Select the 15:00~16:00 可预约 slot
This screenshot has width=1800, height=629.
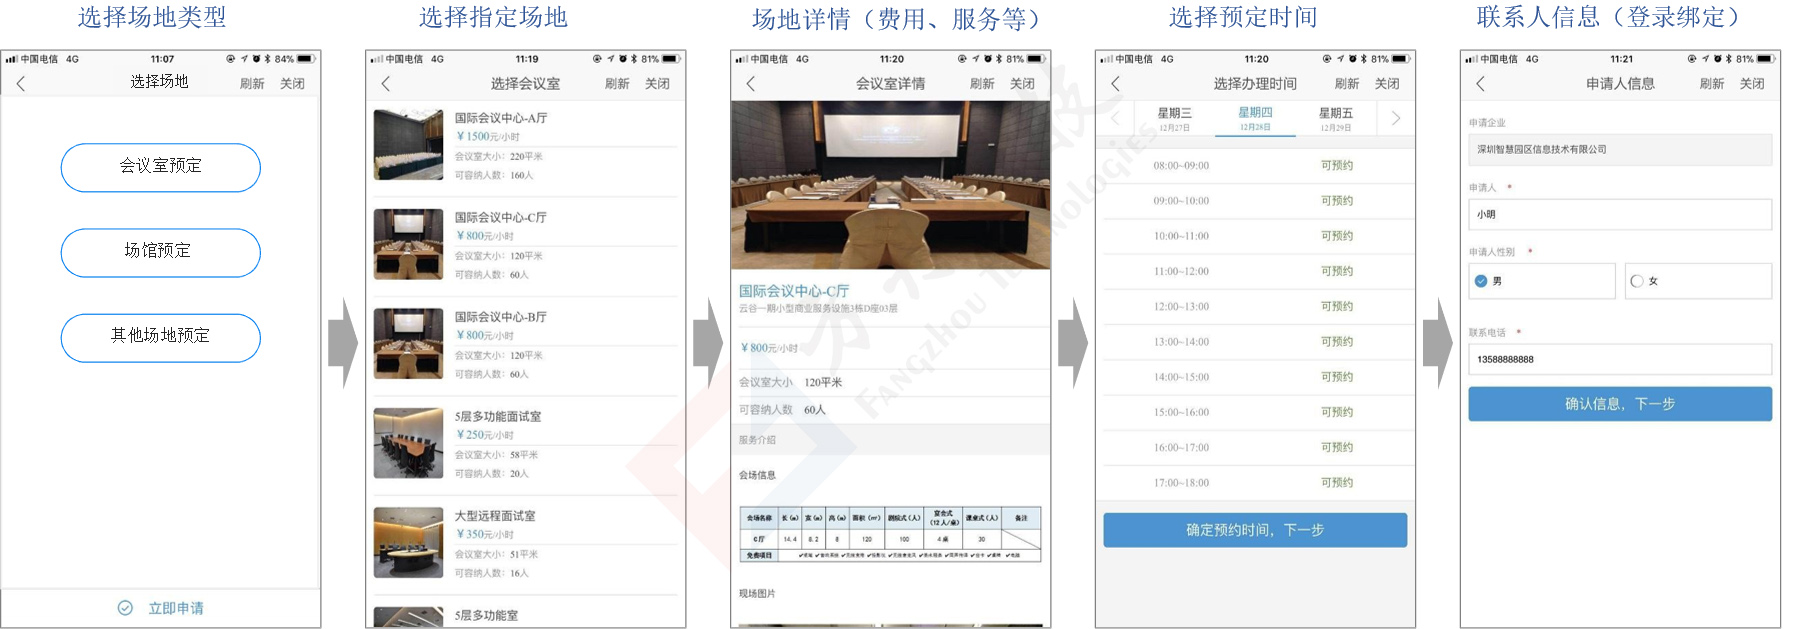1255,412
